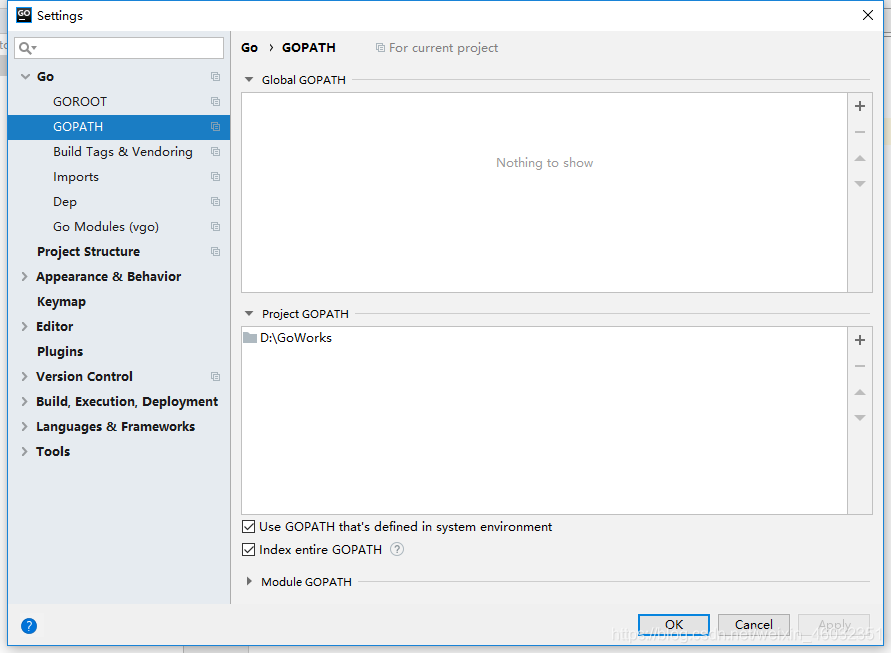Screen dimensions: 891x653
Task: Click the GoLand icon in the title bar
Action: 24,15
